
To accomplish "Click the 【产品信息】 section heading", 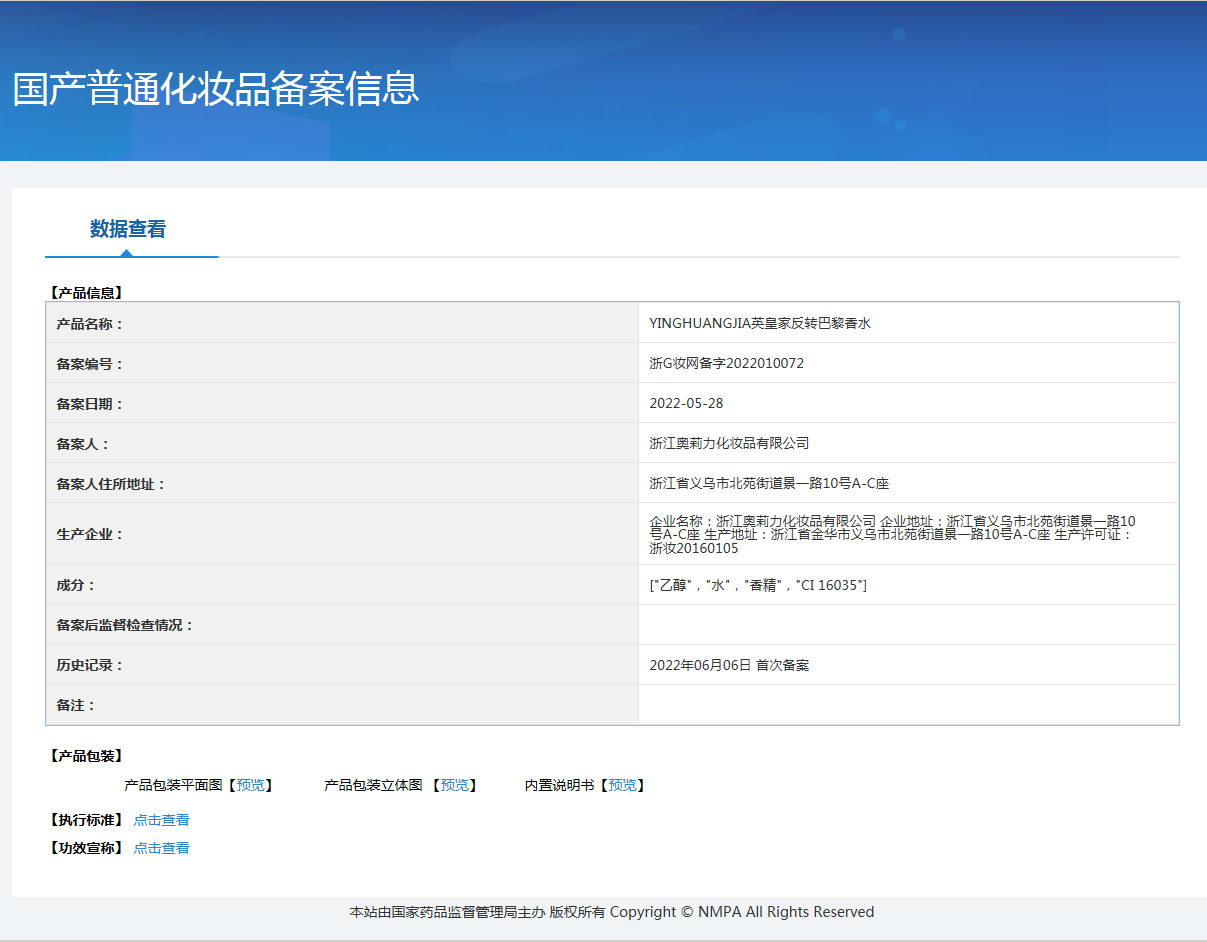I will point(85,293).
